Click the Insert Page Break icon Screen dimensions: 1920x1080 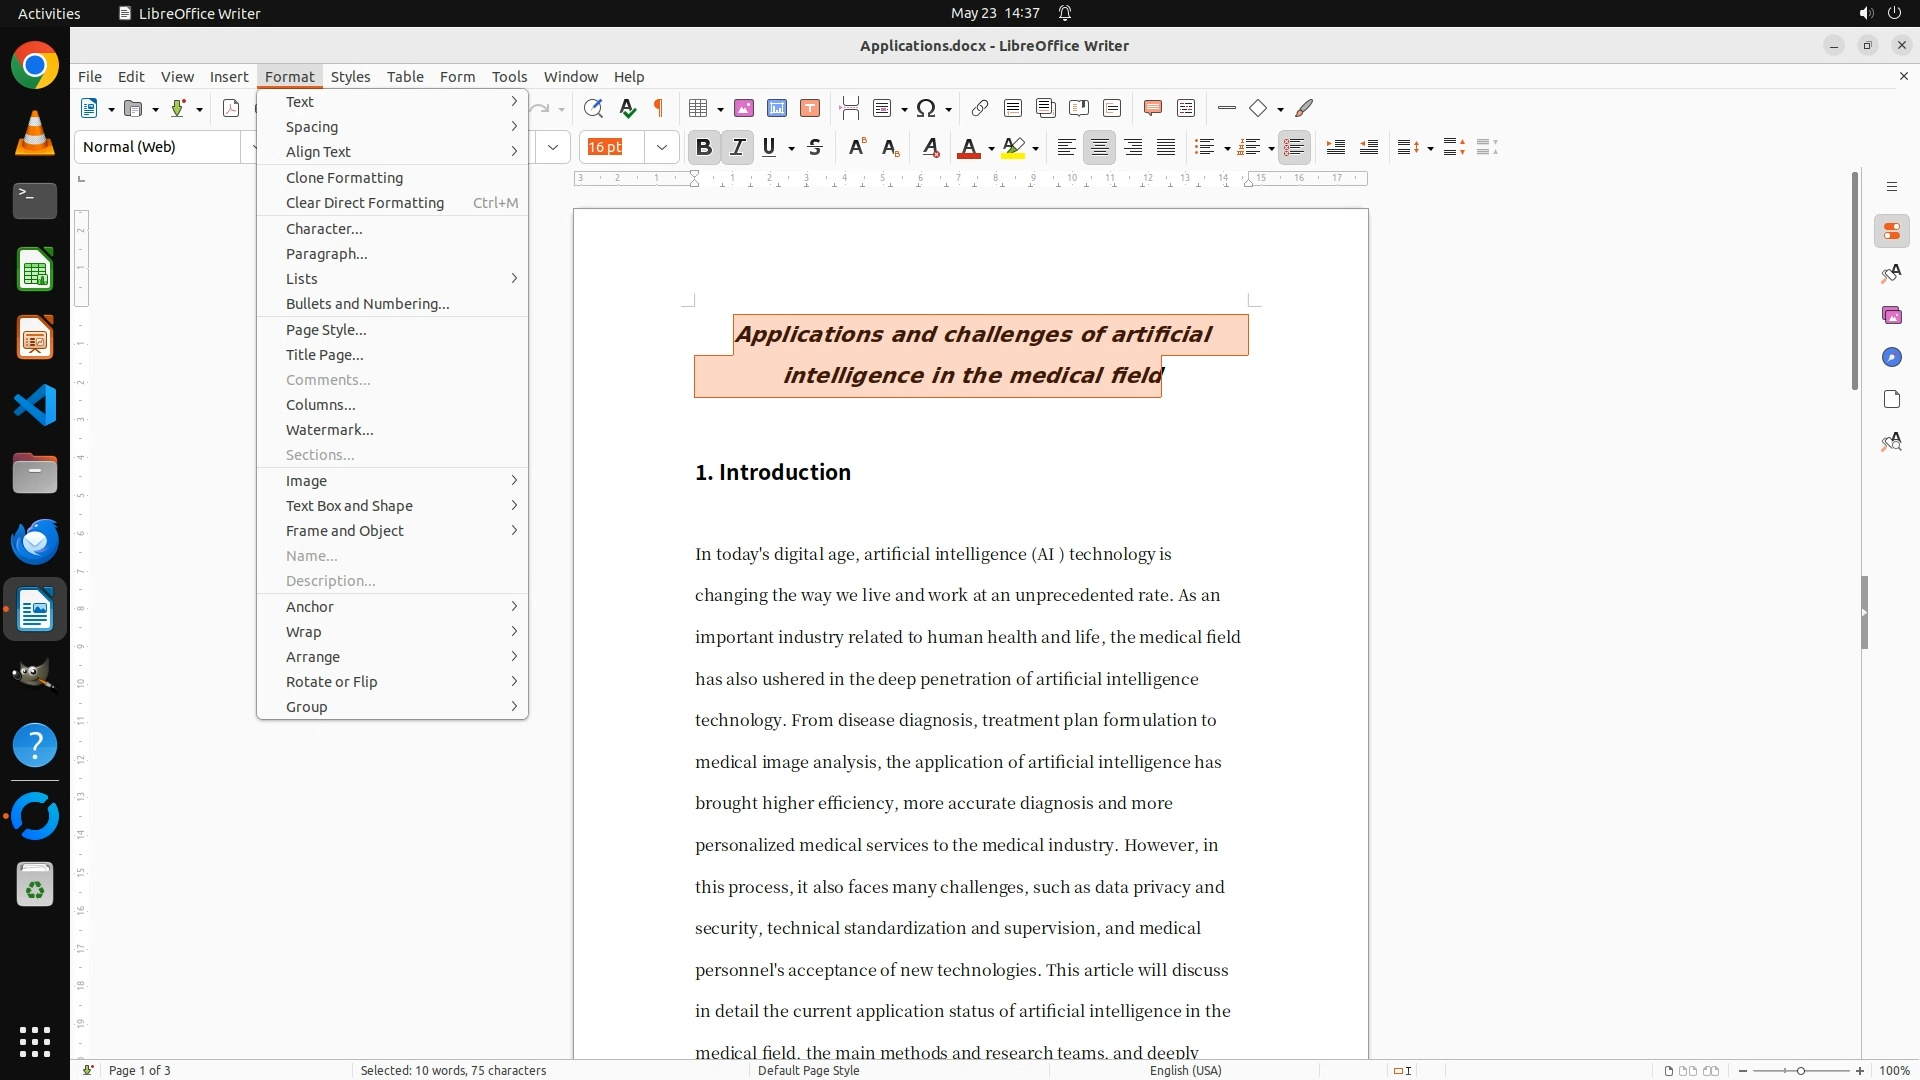pos(850,108)
